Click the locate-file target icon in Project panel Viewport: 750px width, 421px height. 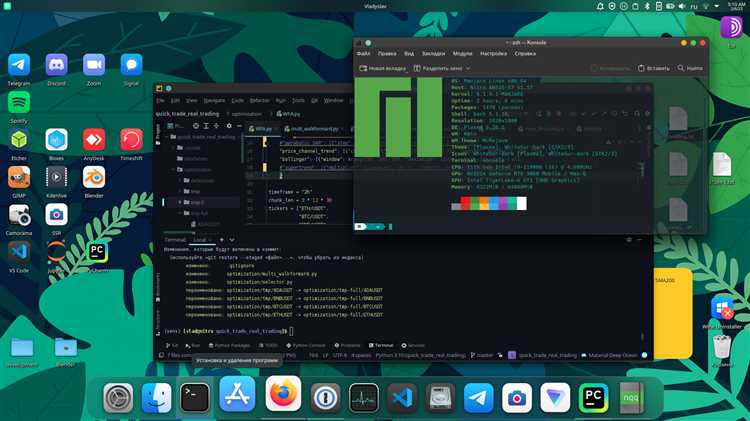coord(196,126)
